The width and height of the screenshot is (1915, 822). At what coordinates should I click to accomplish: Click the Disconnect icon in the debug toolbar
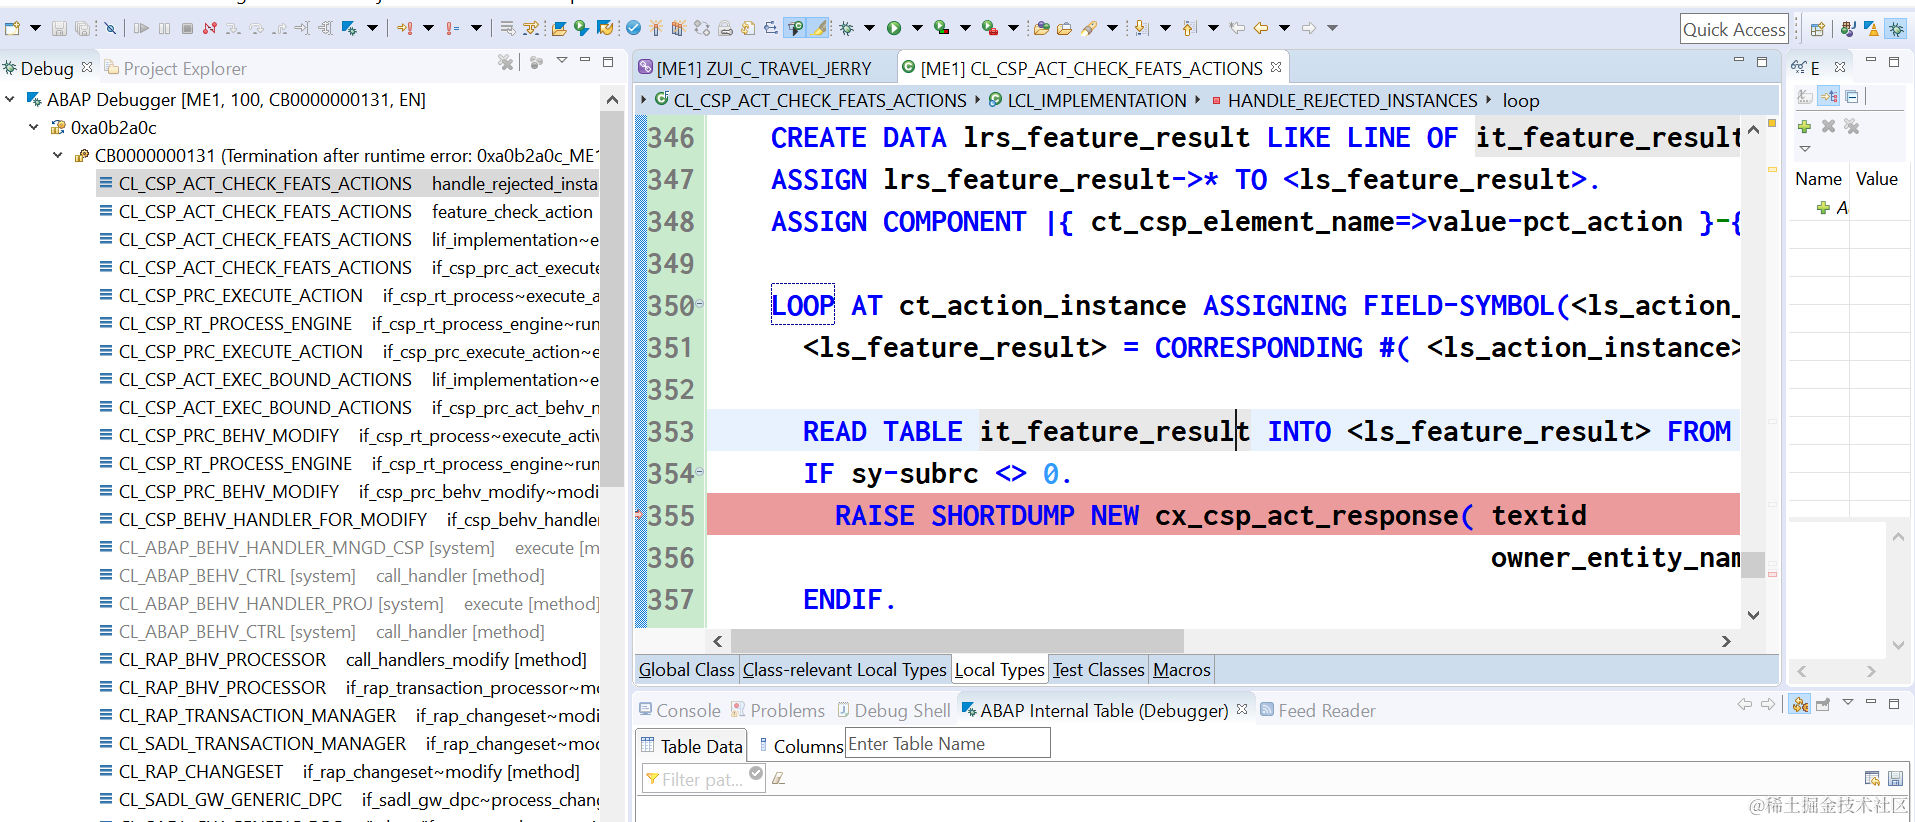(210, 28)
